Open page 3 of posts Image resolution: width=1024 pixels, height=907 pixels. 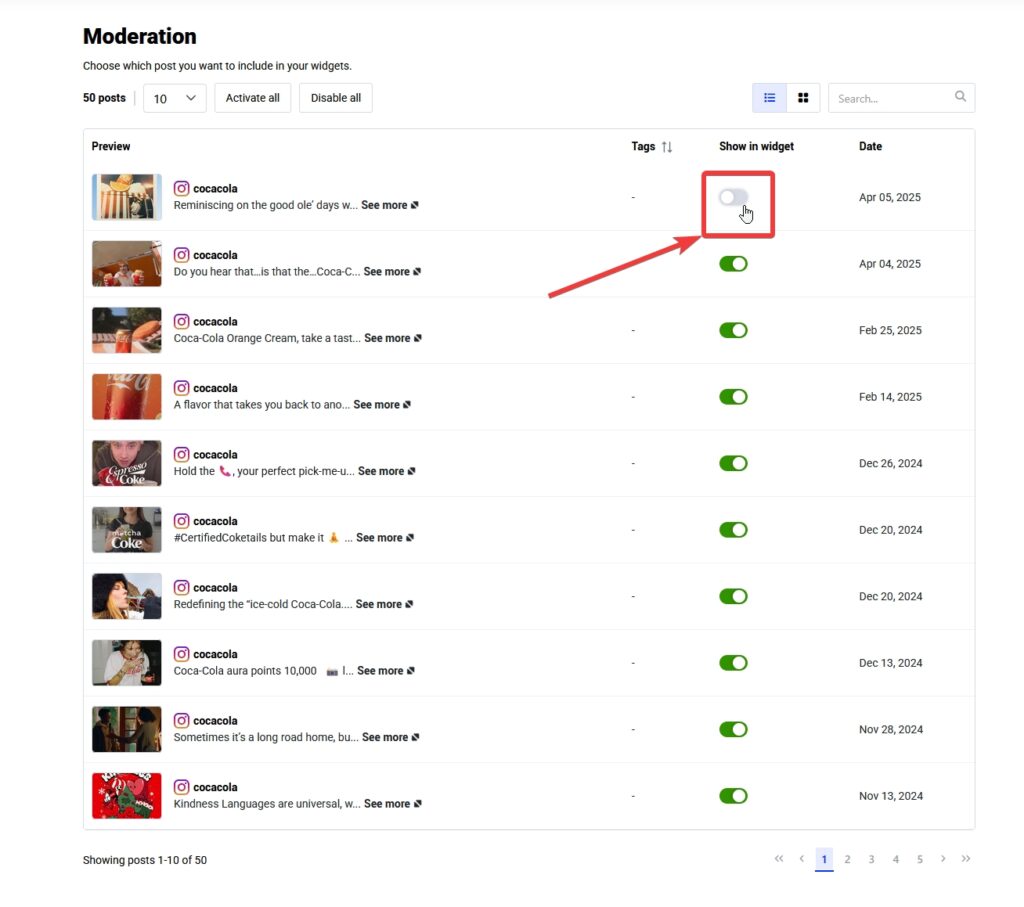(x=871, y=859)
